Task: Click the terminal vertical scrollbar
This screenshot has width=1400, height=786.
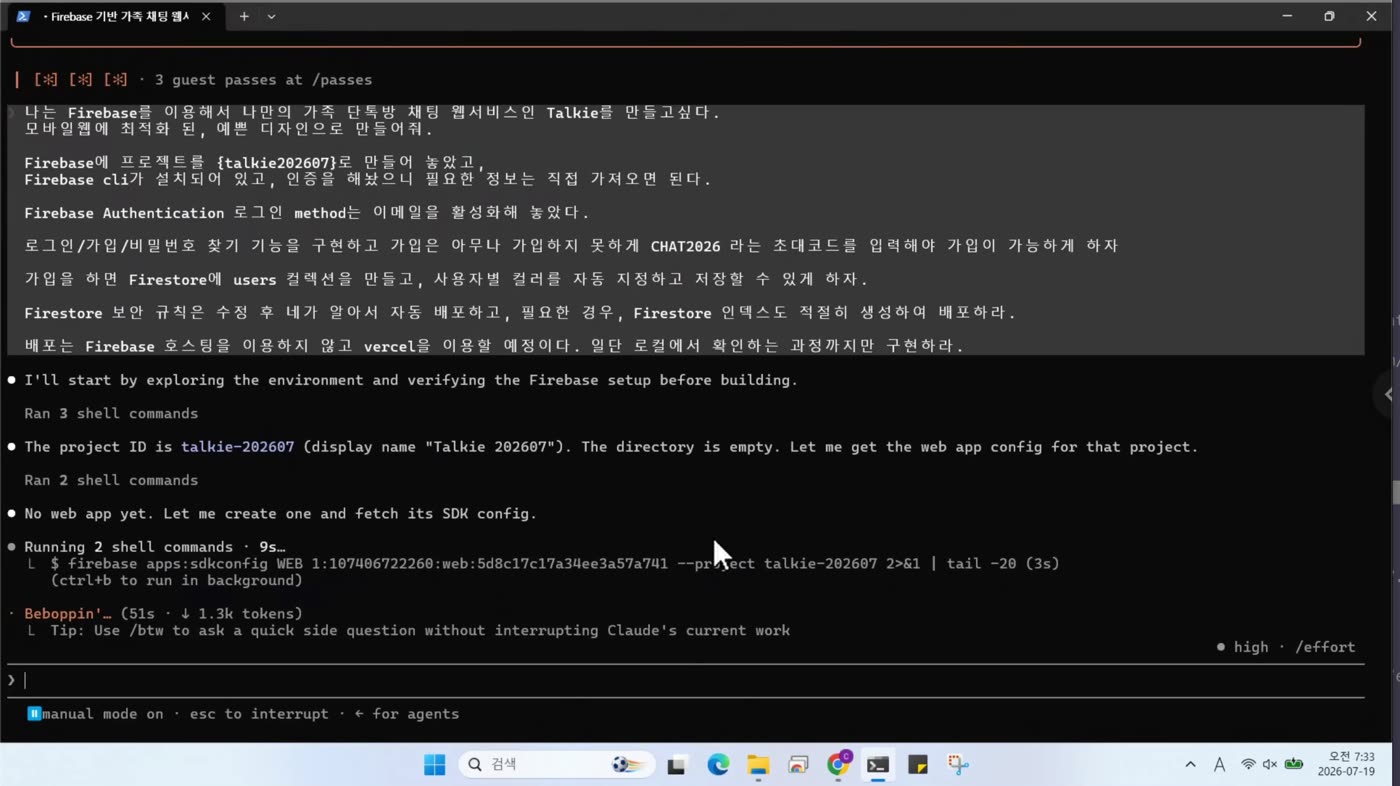Action: tap(1395, 493)
